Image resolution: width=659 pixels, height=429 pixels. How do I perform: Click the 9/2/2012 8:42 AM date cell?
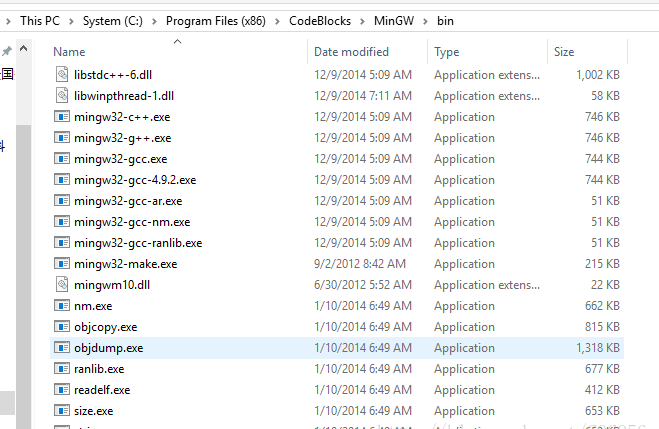point(360,264)
